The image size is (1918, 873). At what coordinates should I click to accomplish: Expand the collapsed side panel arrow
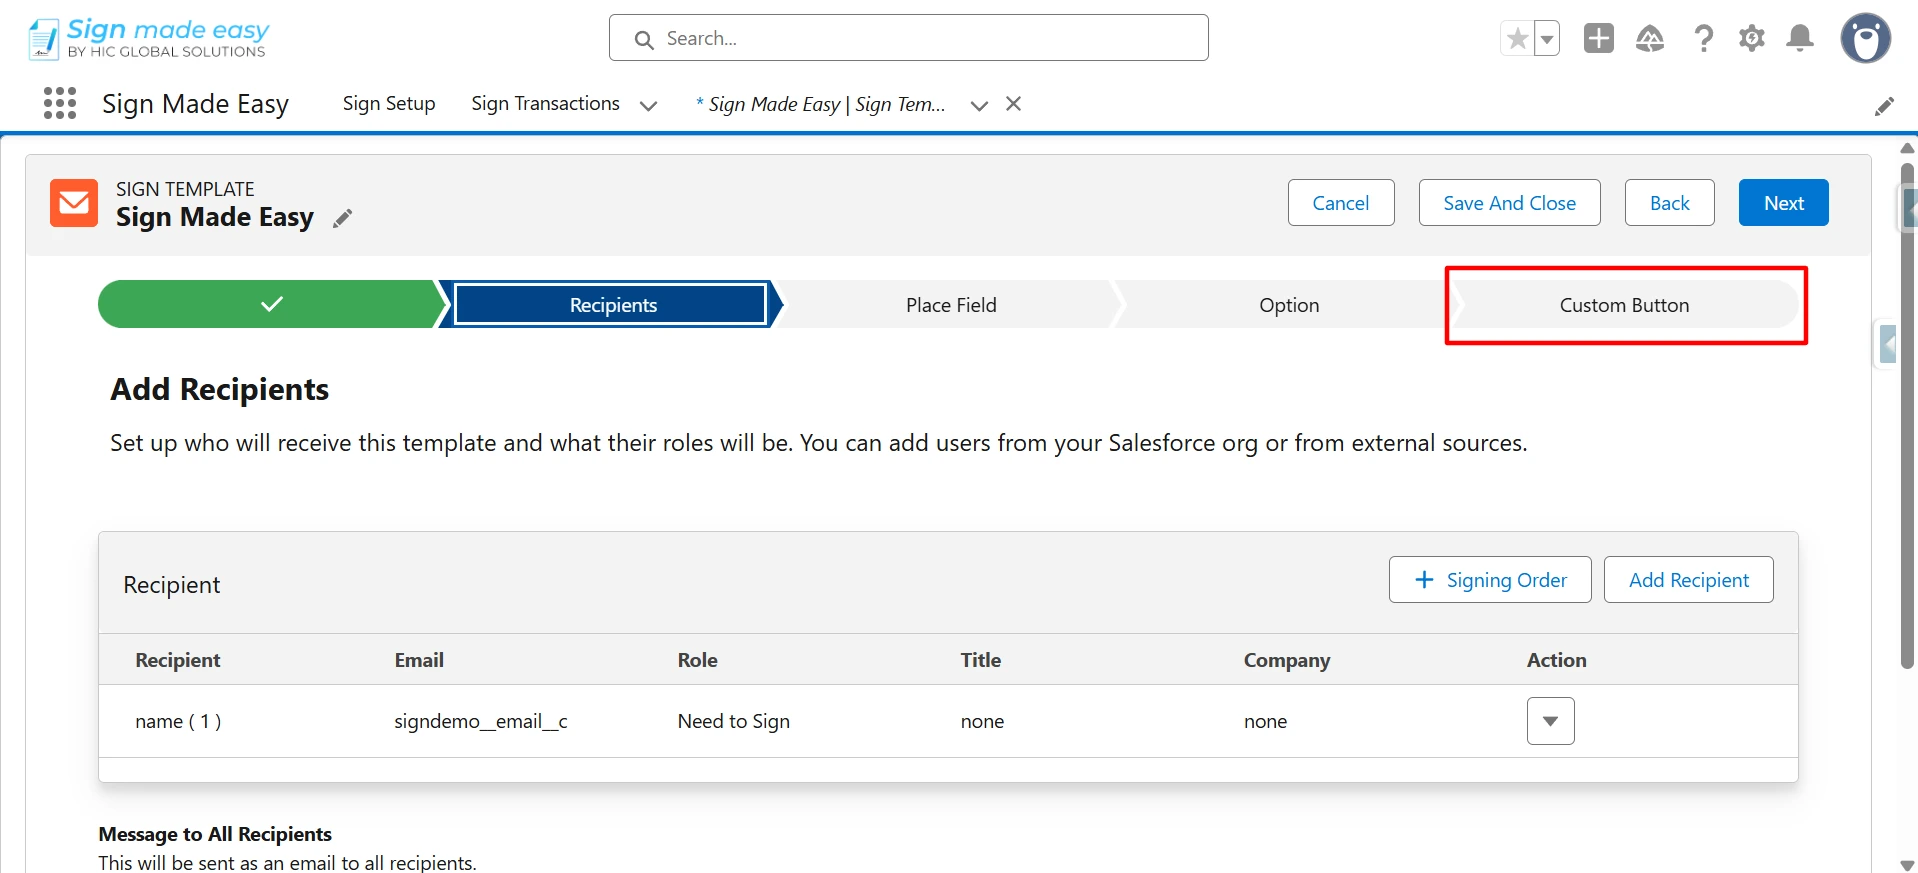1887,344
